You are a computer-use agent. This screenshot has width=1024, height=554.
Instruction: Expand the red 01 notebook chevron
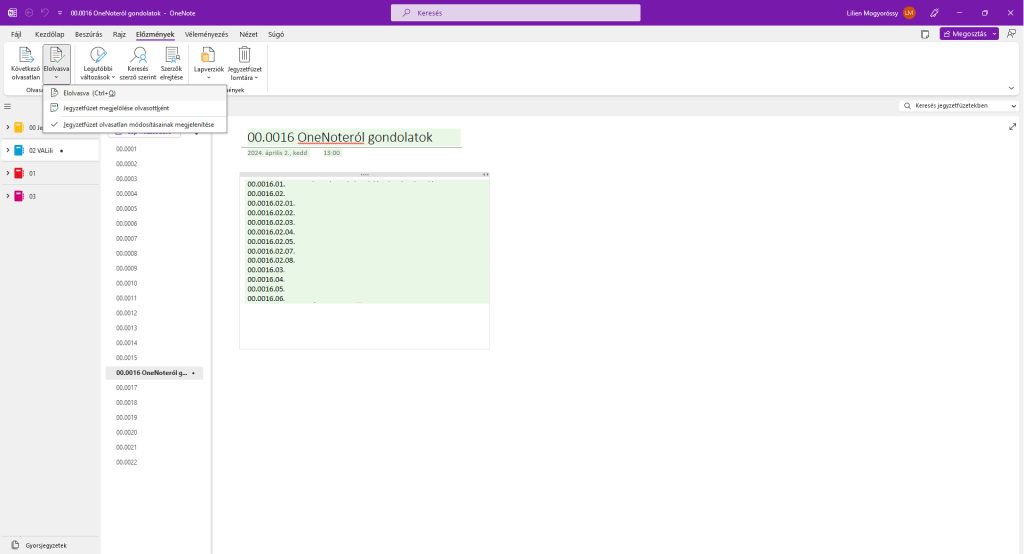pyautogui.click(x=8, y=173)
